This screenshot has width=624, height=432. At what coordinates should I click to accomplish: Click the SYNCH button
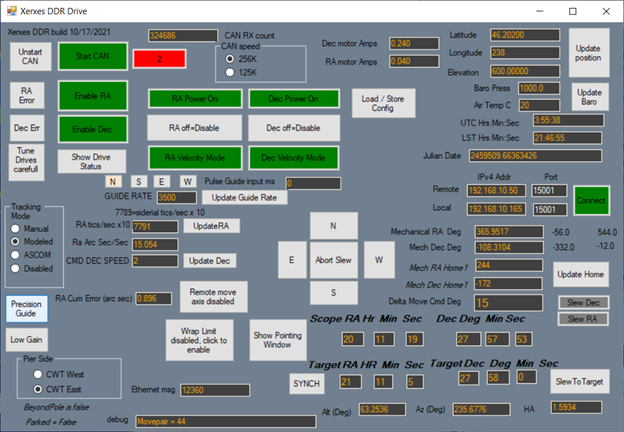[306, 383]
